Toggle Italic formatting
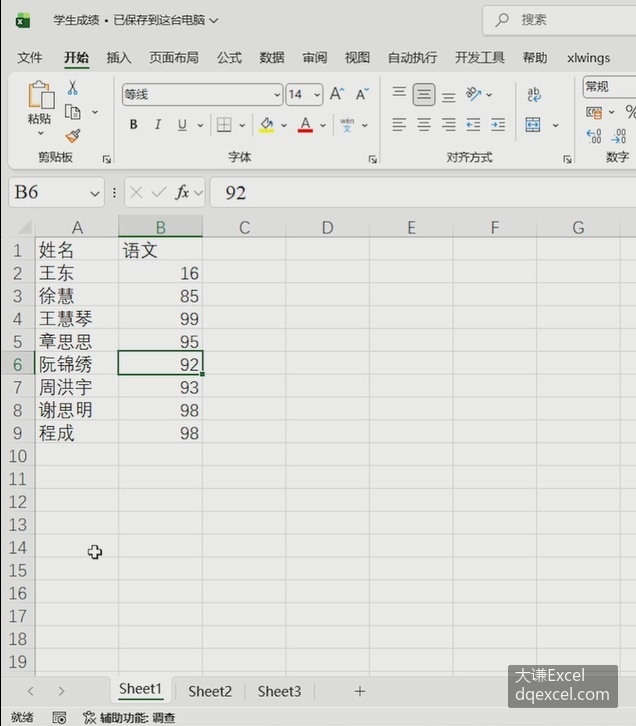Viewport: 636px width, 726px height. (158, 125)
